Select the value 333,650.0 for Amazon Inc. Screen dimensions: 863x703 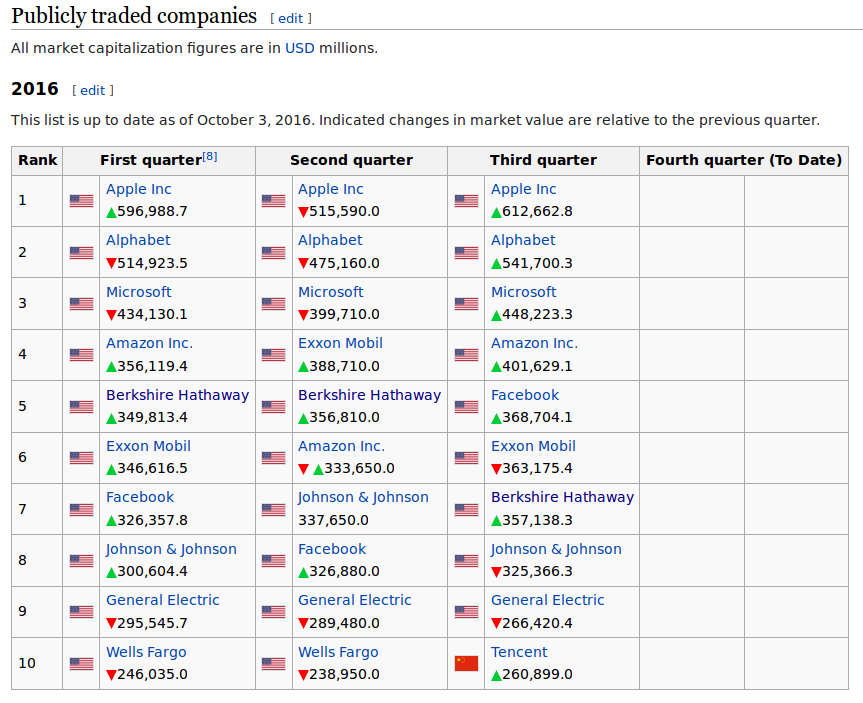coord(359,468)
